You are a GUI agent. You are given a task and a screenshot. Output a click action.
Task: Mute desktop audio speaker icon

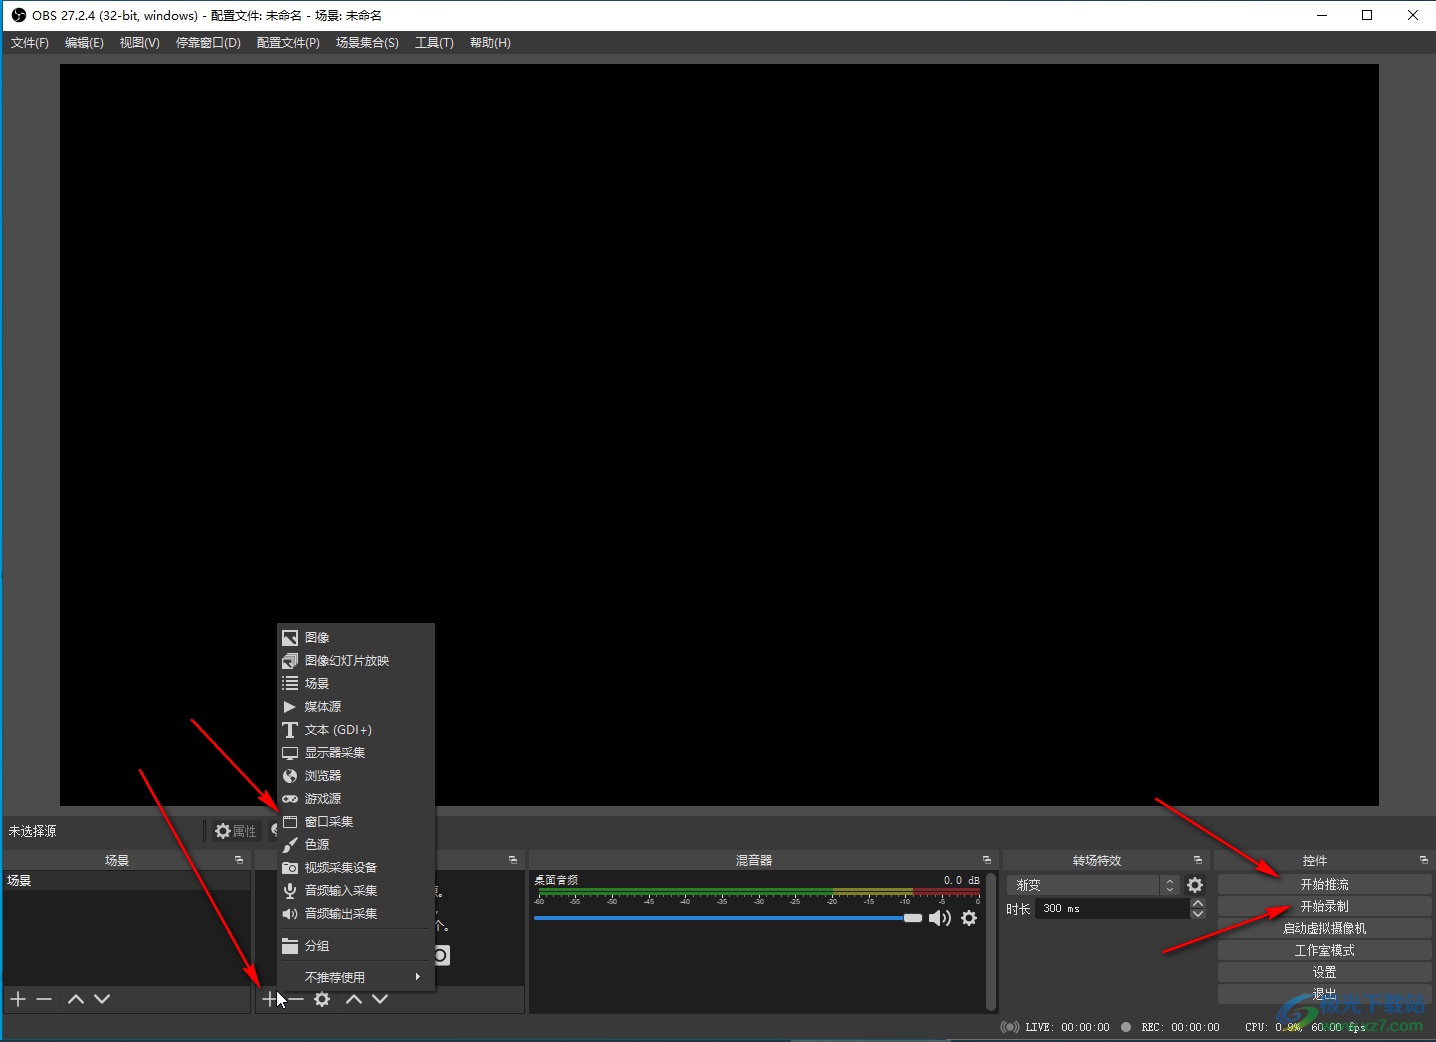click(940, 918)
